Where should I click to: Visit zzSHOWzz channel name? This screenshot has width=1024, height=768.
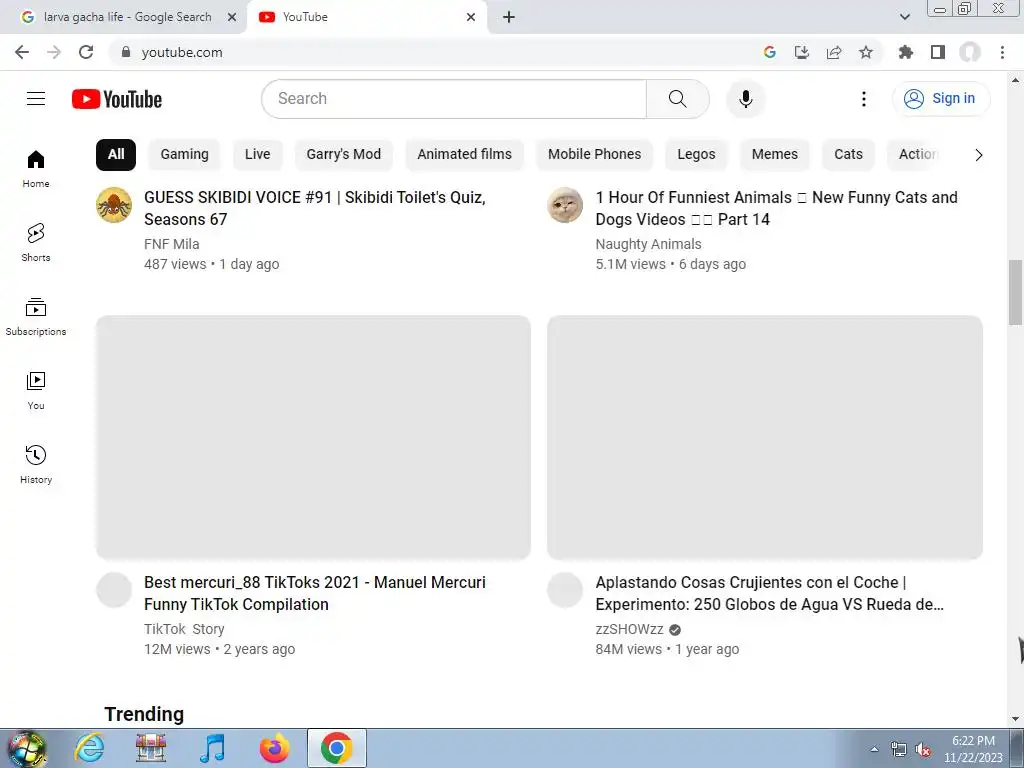pos(630,630)
